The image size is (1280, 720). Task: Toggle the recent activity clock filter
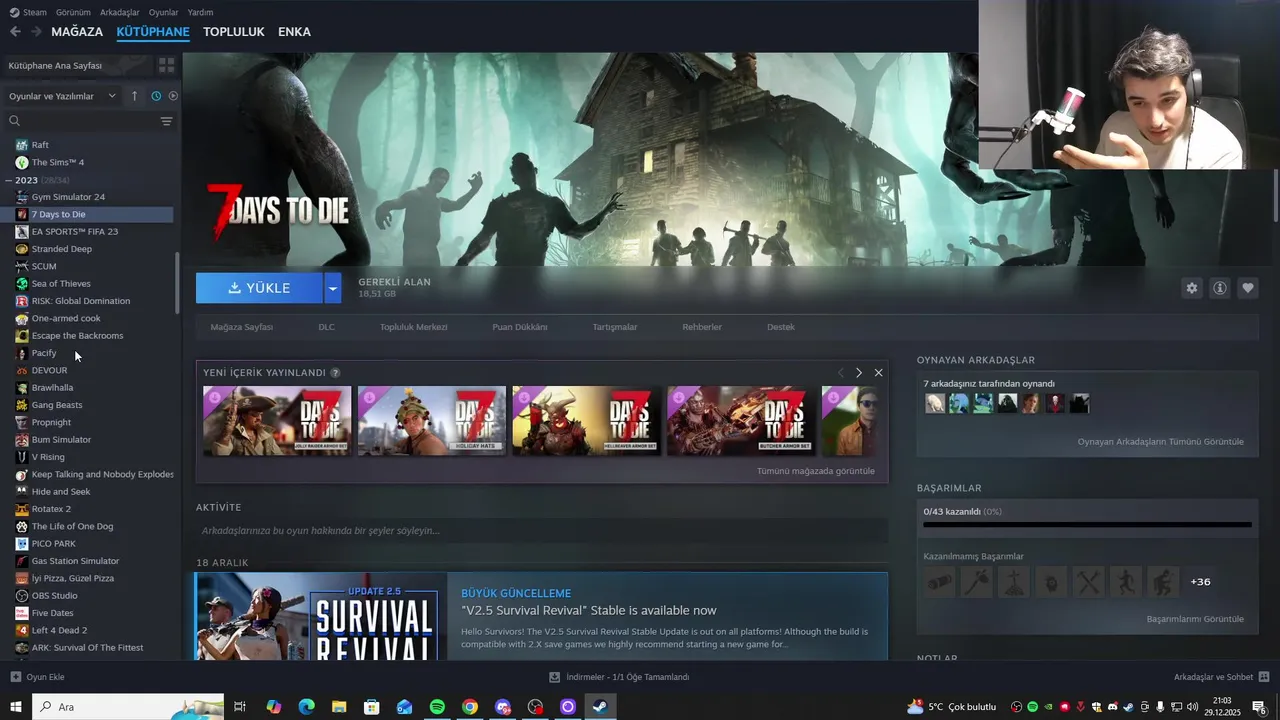(156, 96)
